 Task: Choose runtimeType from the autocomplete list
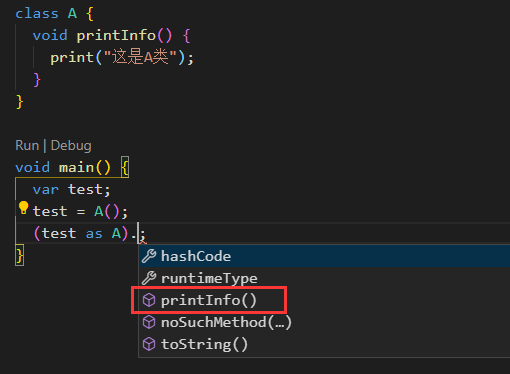[x=324, y=278]
